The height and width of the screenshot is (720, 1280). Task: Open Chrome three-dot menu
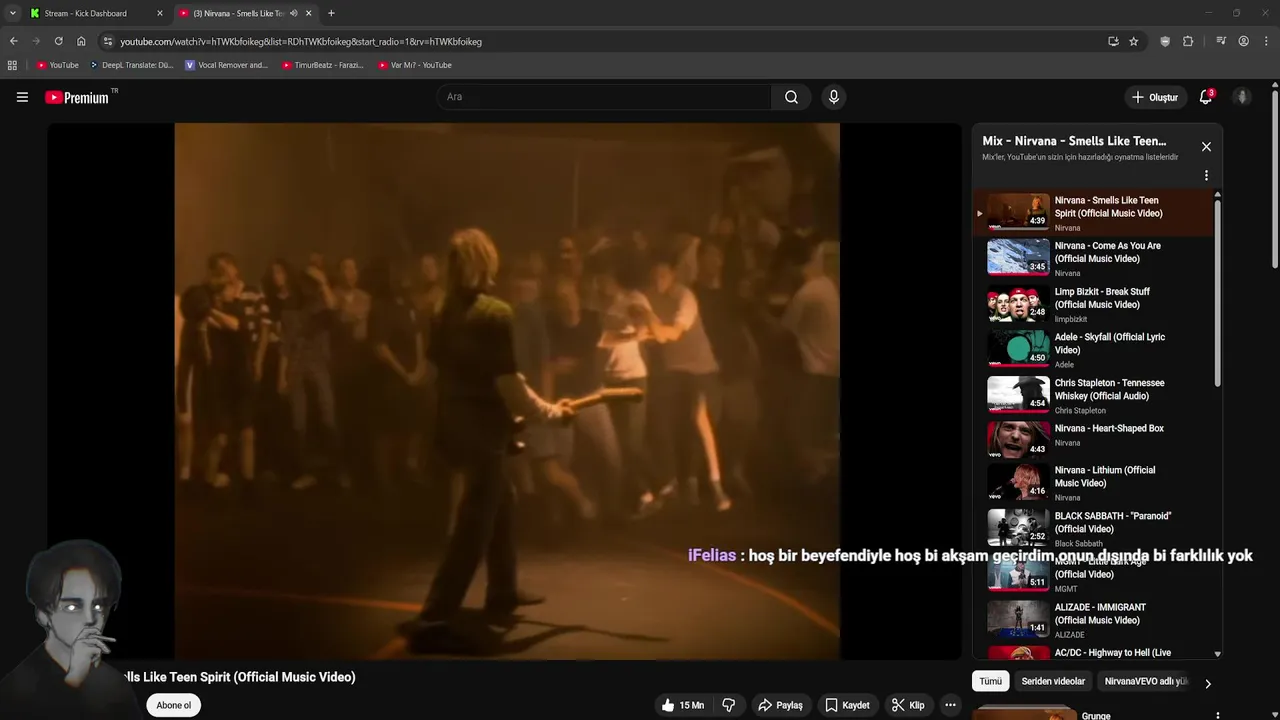tap(1266, 41)
